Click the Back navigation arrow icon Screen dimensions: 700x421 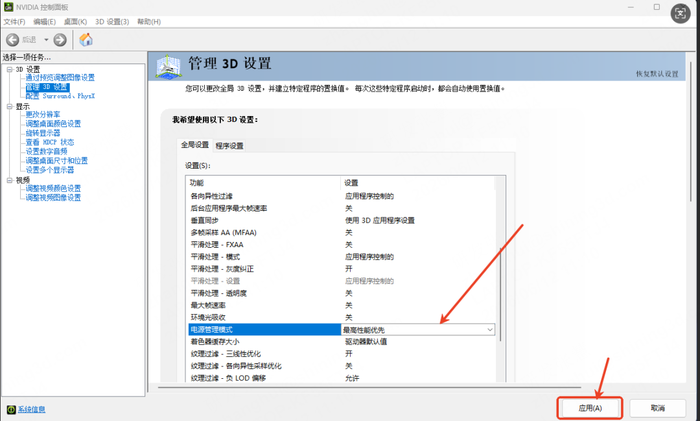point(12,40)
